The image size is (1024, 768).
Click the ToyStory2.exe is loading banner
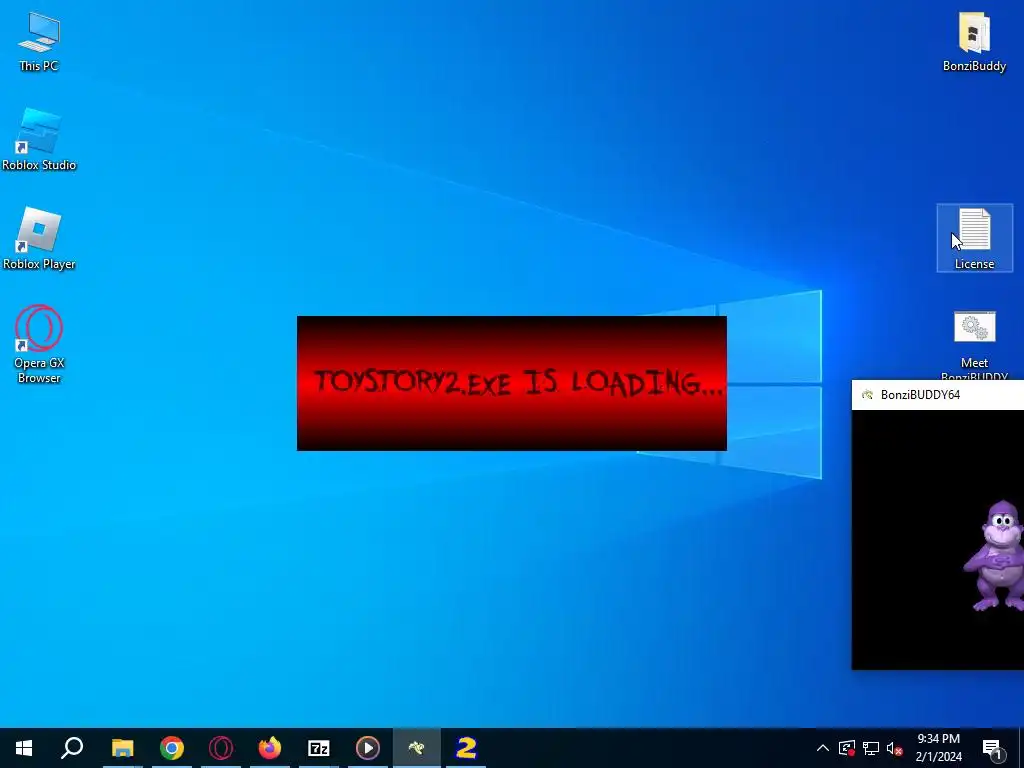coord(511,383)
